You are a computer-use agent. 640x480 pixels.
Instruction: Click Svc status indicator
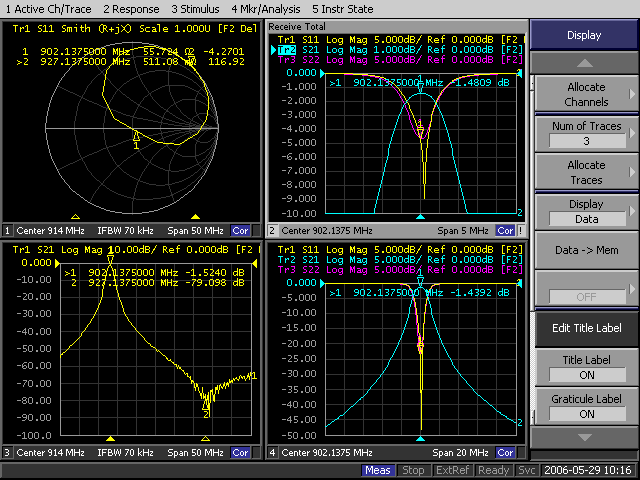pos(526,470)
